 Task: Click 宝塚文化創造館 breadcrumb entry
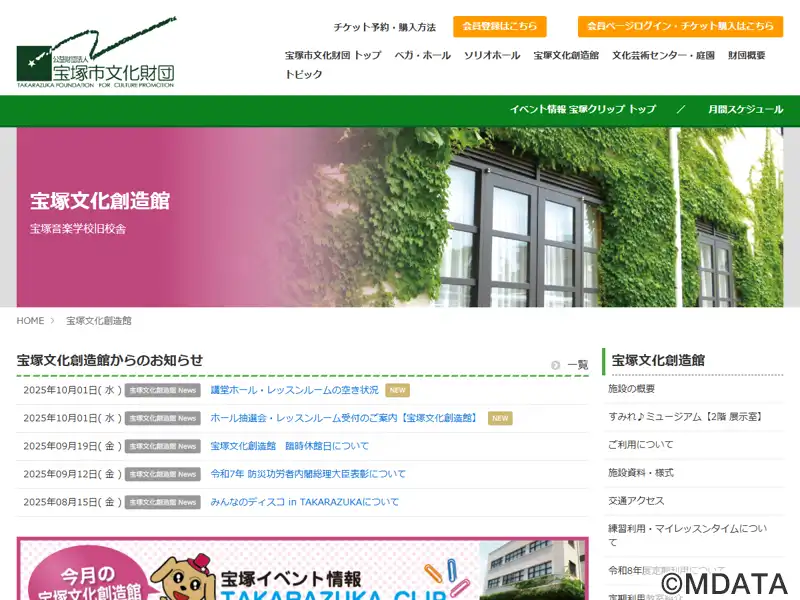(x=98, y=320)
